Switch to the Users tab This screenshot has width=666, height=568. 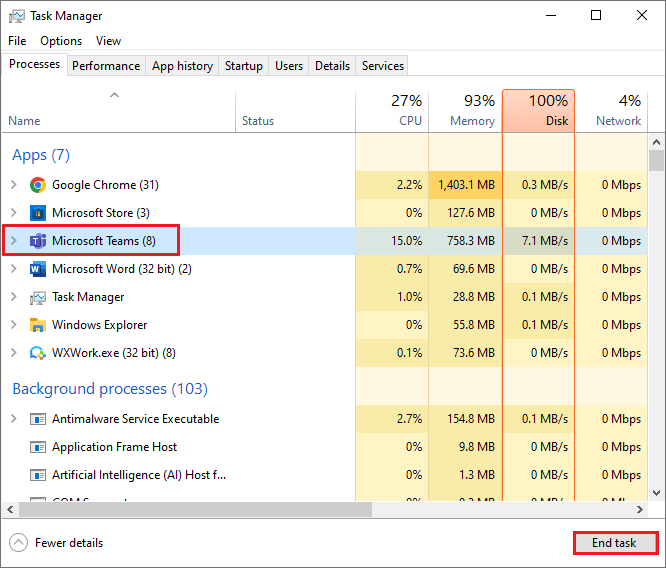pos(289,66)
